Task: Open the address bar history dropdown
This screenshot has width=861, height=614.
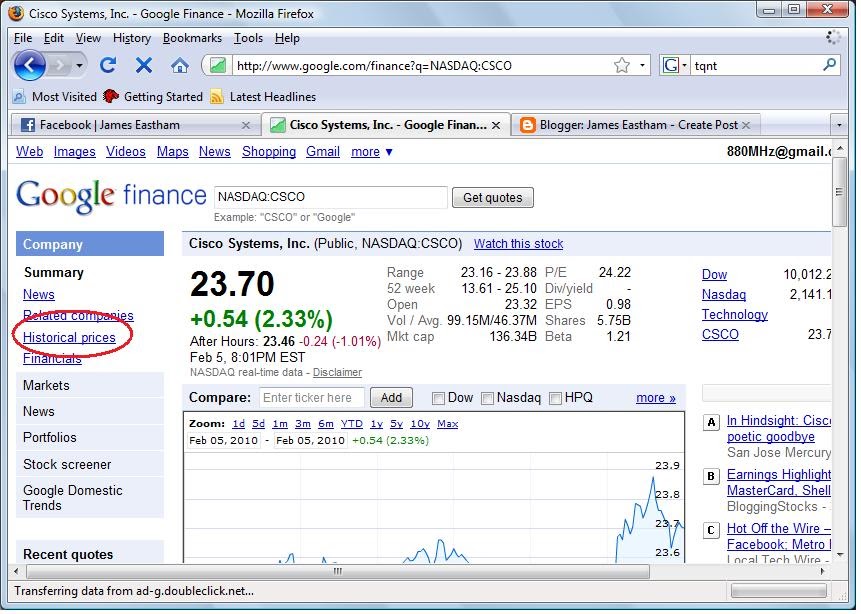Action: [642, 65]
